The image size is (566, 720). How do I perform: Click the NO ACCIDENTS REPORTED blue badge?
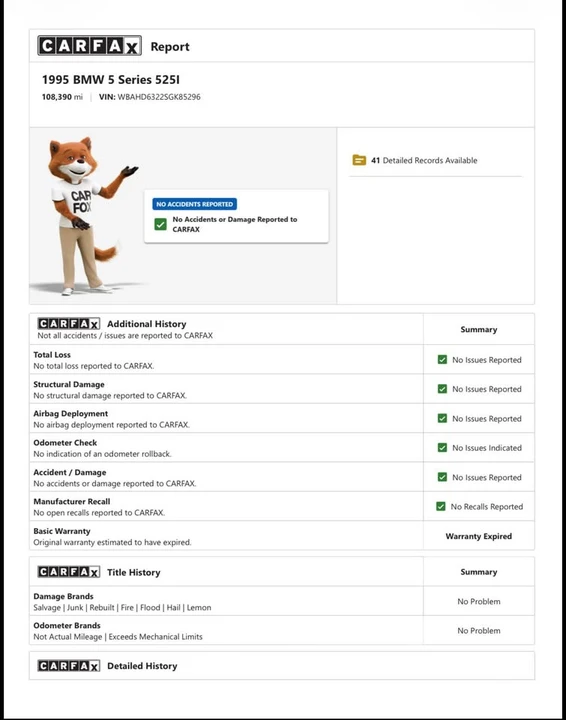(x=195, y=204)
